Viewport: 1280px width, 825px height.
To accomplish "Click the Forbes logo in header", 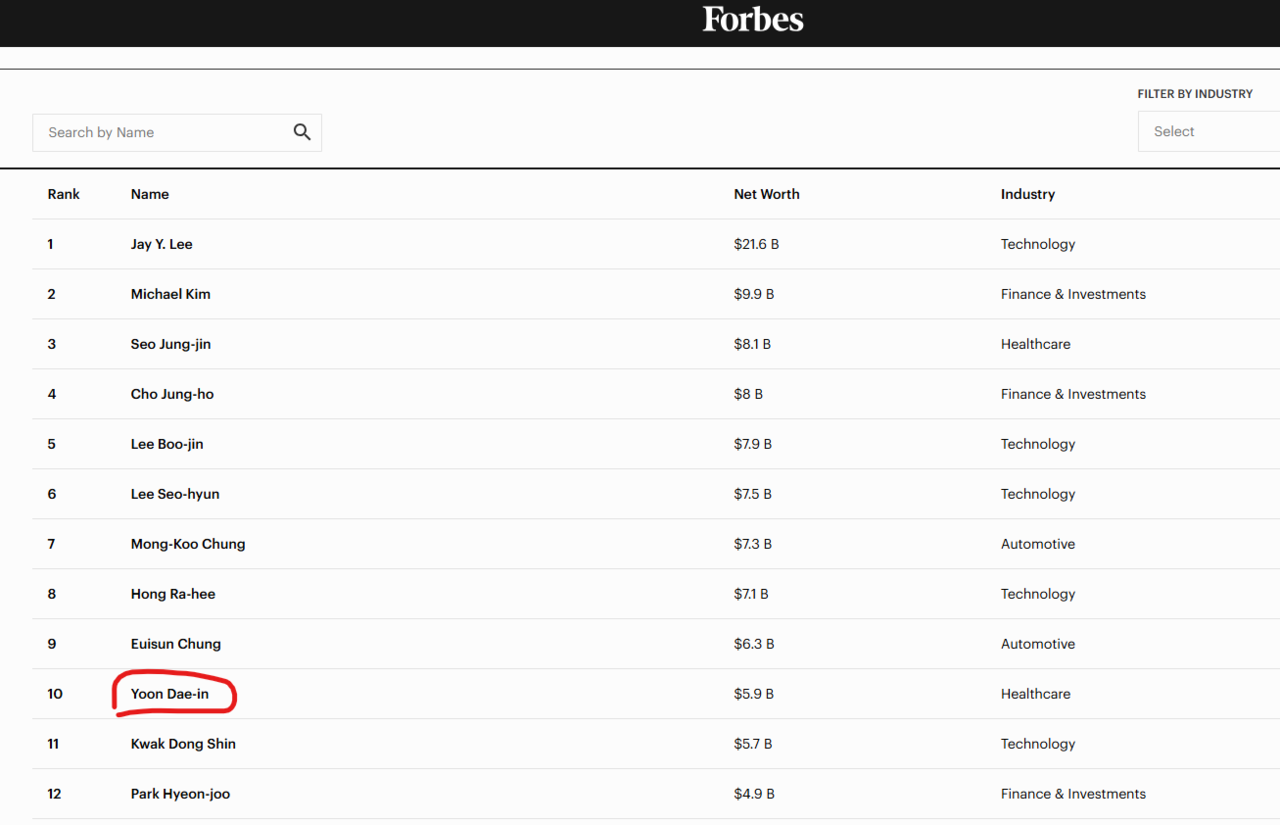I will (752, 19).
